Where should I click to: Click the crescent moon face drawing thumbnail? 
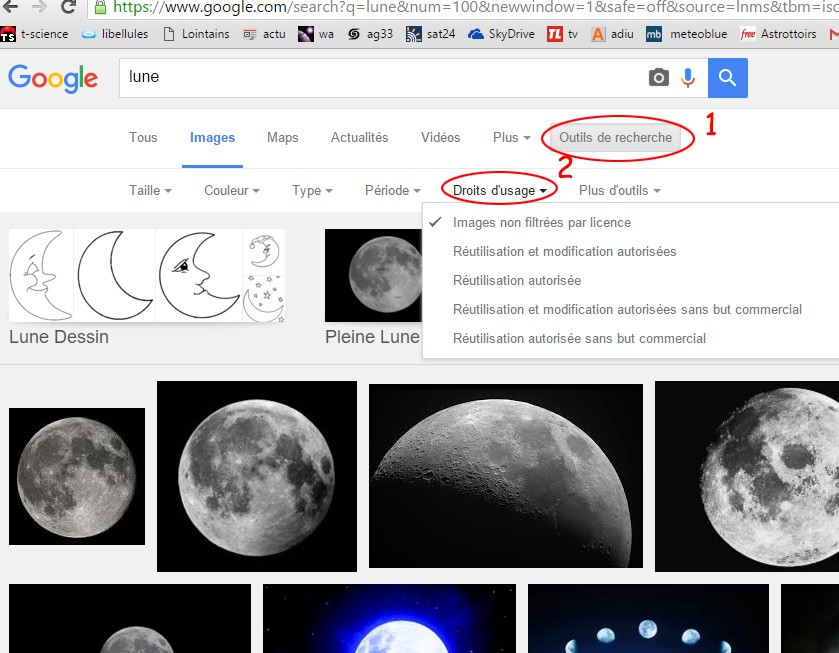tap(199, 275)
